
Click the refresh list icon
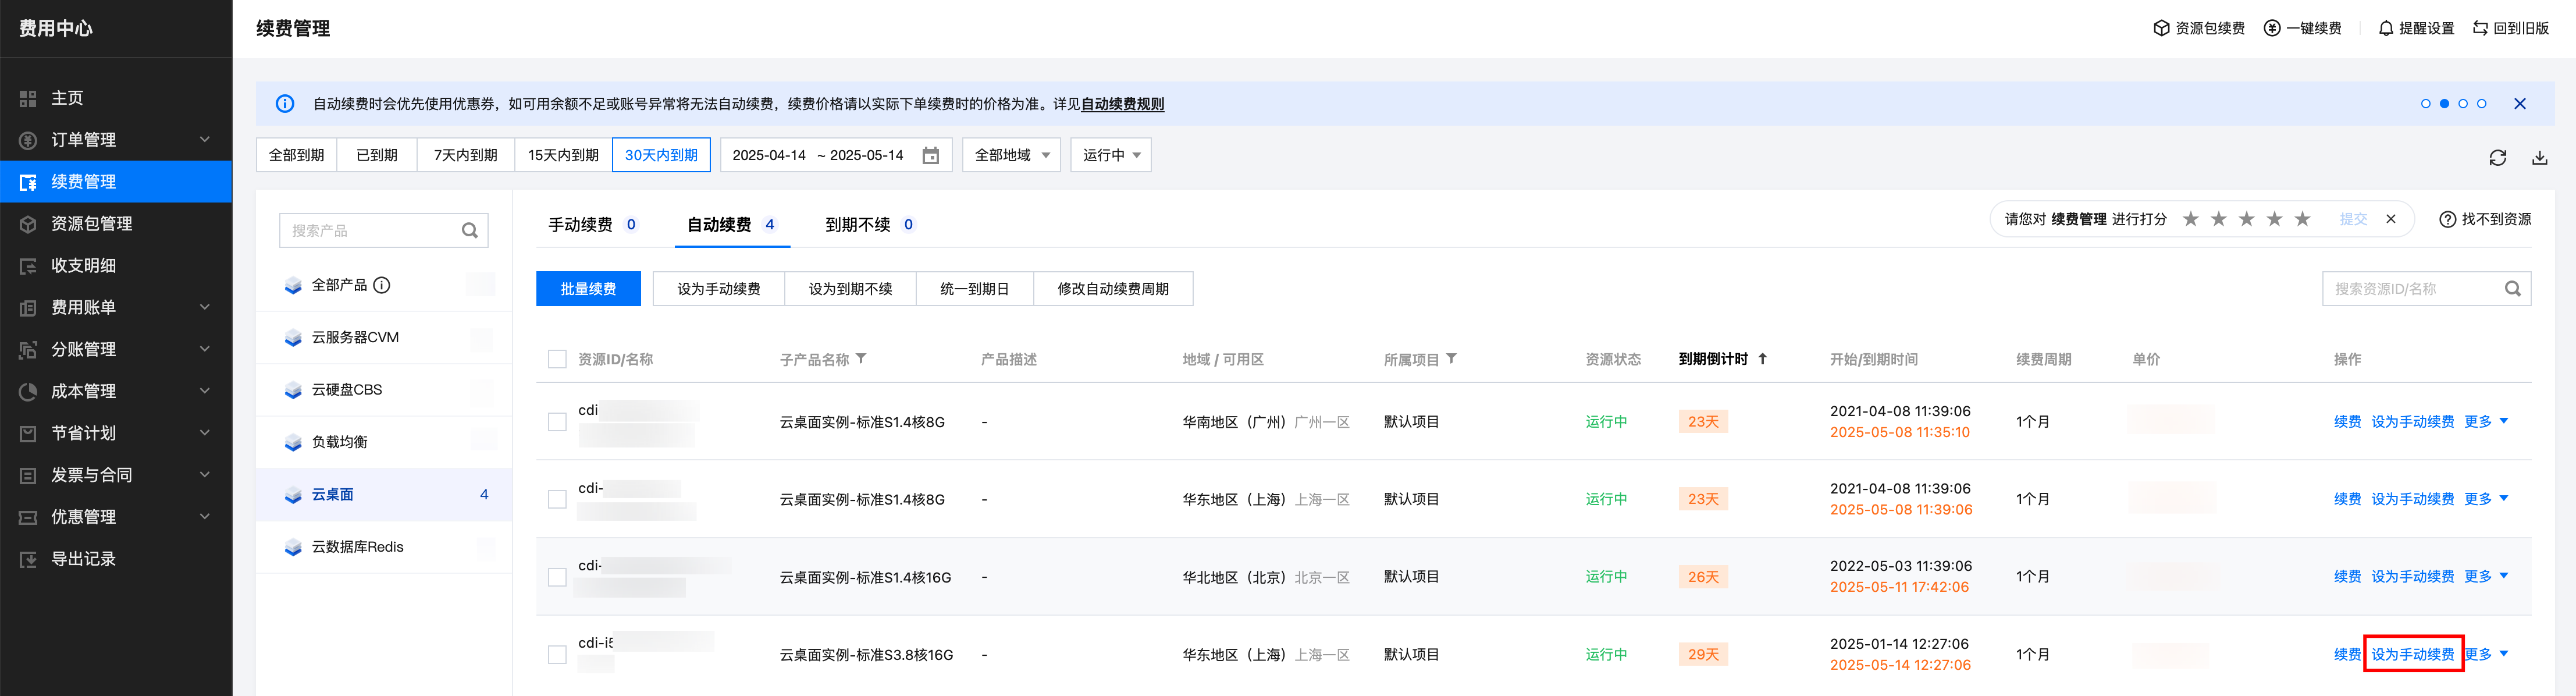tap(2498, 157)
